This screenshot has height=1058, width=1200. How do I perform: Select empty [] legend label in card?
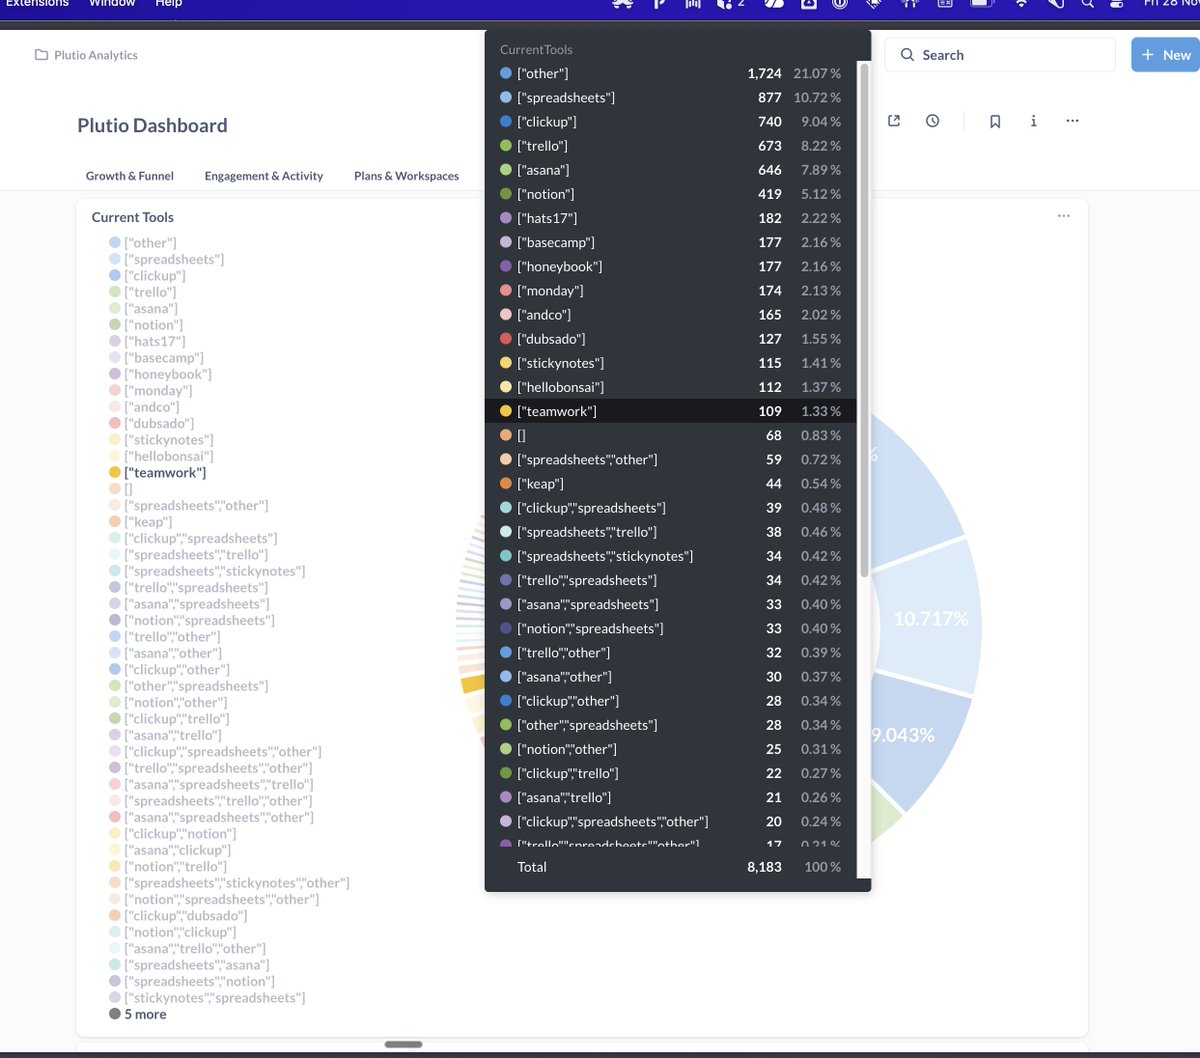(128, 489)
